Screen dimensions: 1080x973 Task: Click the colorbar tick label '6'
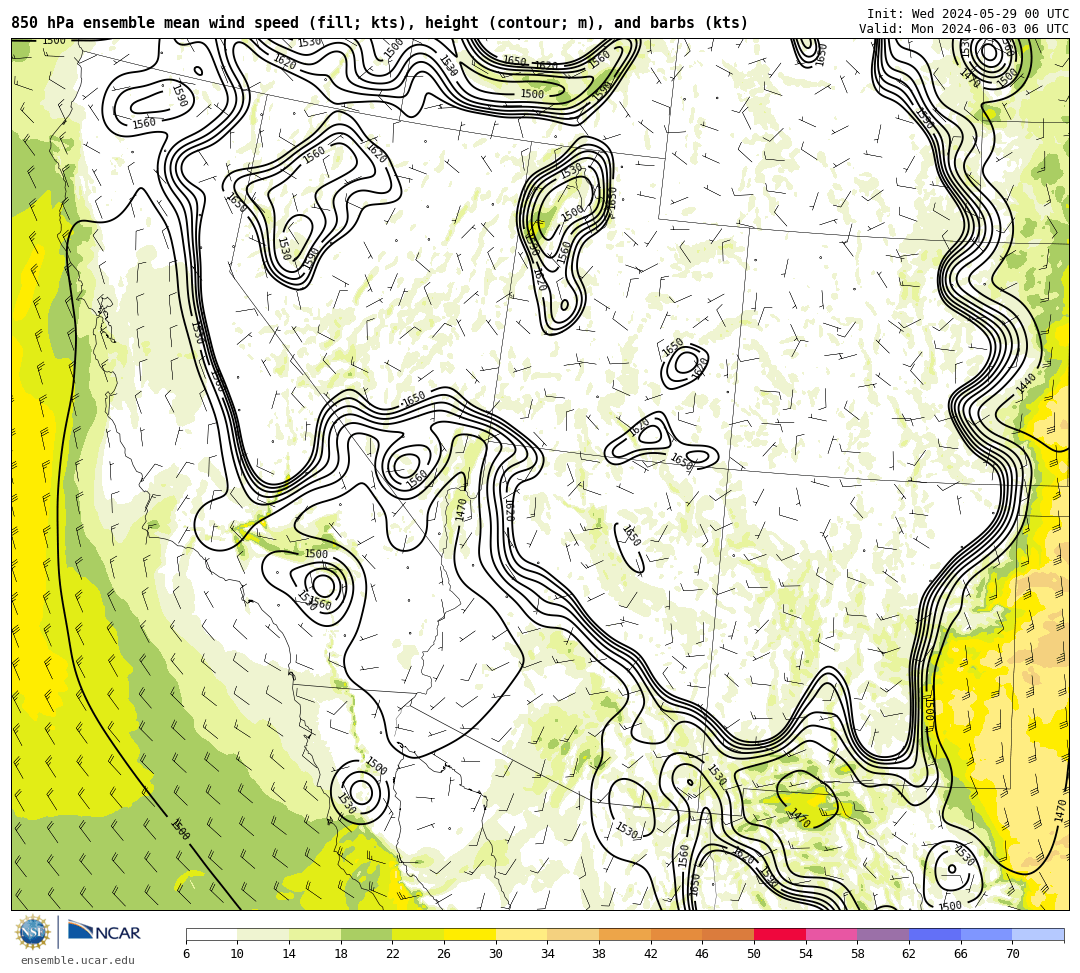(186, 954)
